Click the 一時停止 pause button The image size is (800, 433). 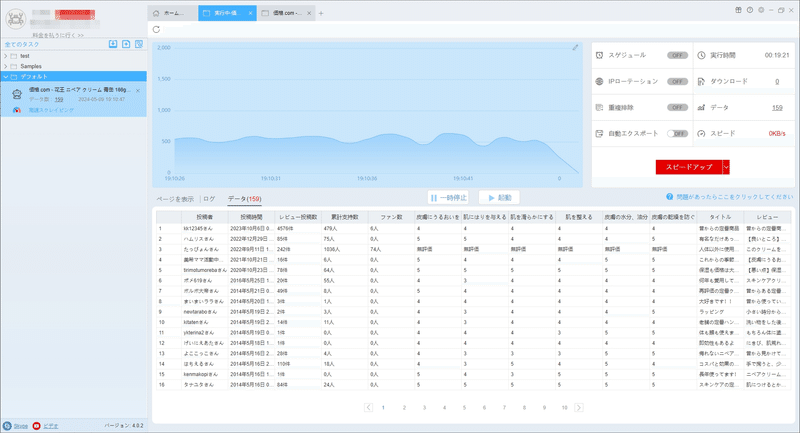pos(448,198)
